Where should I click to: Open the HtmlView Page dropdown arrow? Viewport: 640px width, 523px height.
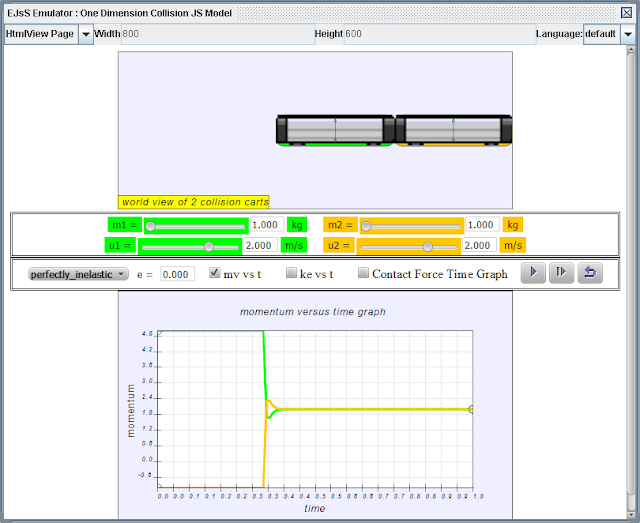pos(86,34)
